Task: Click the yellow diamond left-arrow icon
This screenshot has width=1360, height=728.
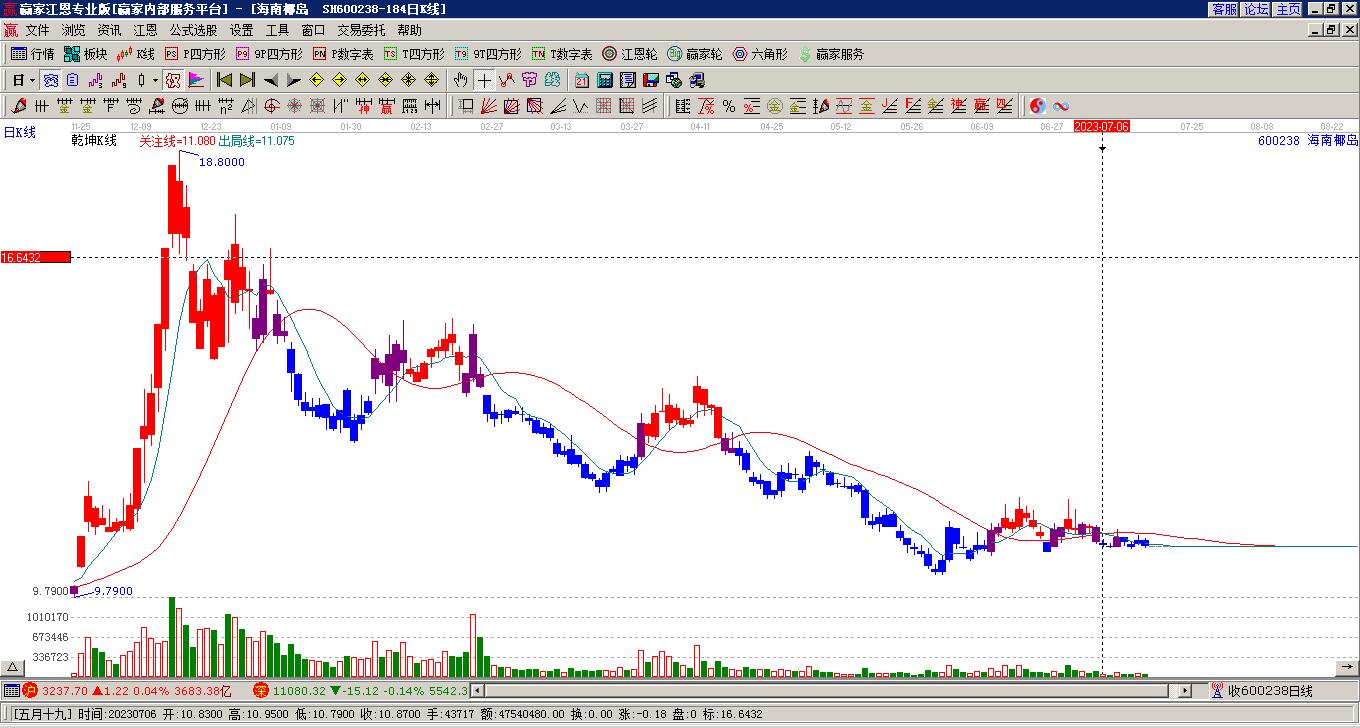Action: [316, 80]
